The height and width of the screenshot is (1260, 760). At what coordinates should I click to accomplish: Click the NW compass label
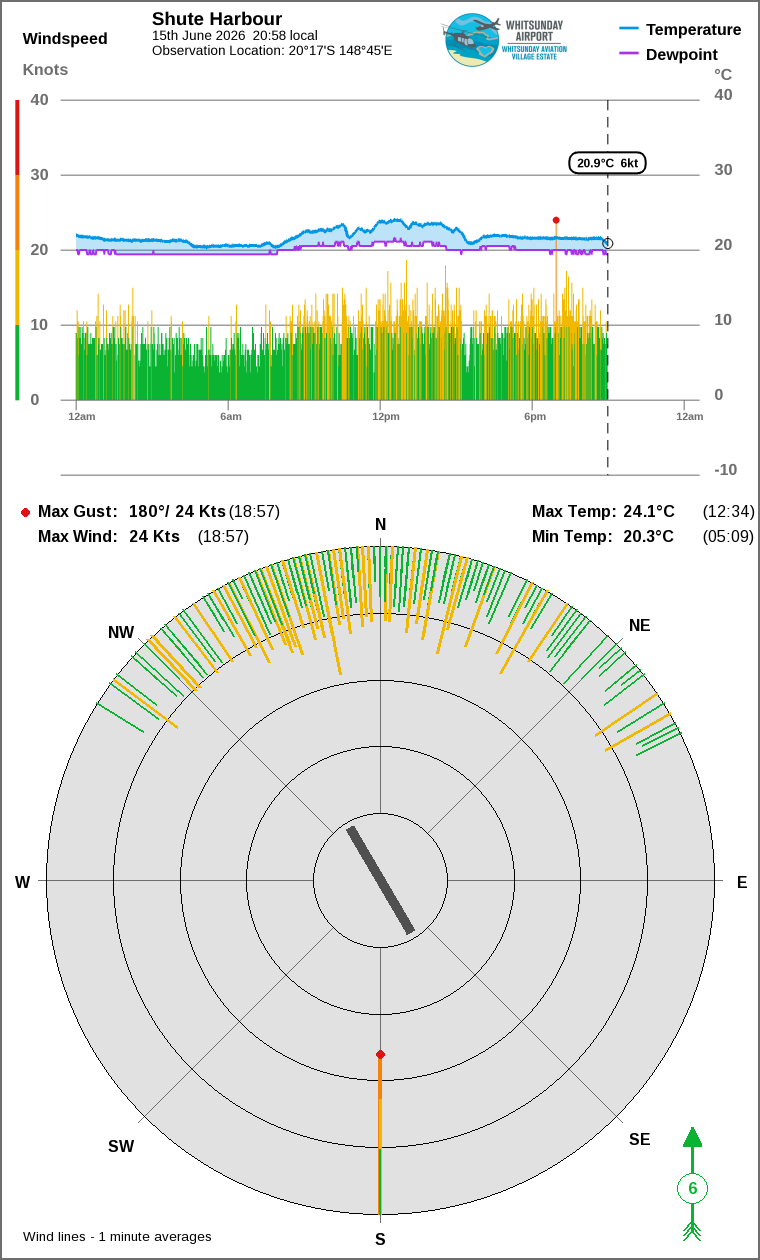pyautogui.click(x=121, y=632)
